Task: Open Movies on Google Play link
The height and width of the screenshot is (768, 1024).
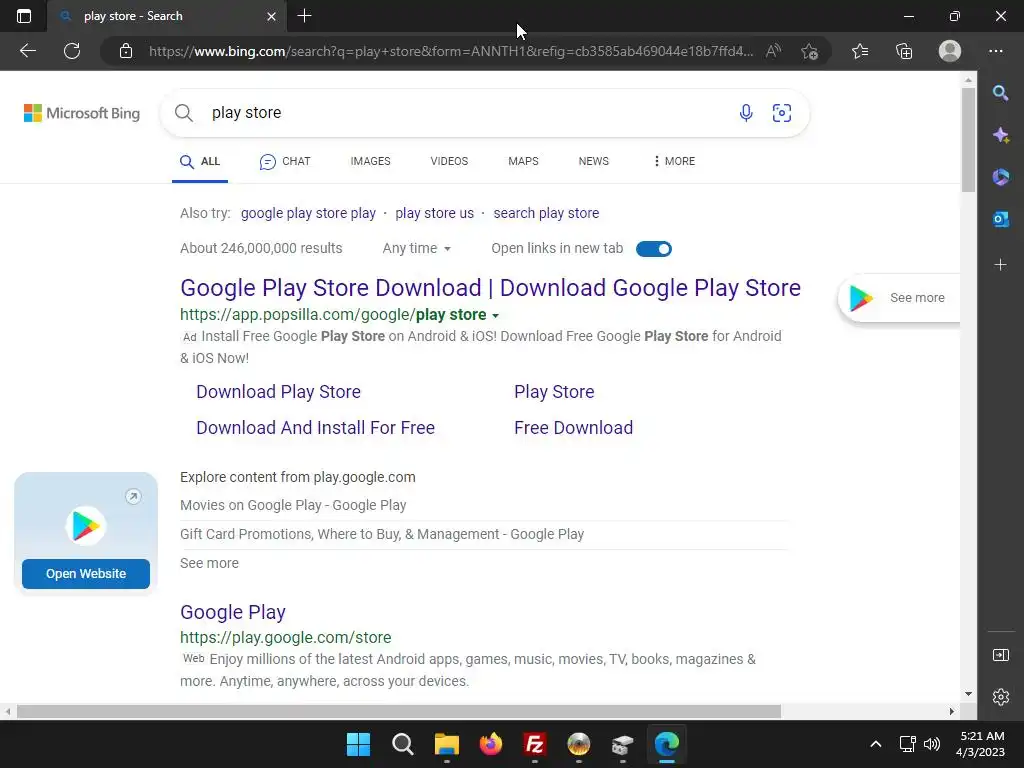Action: point(293,505)
